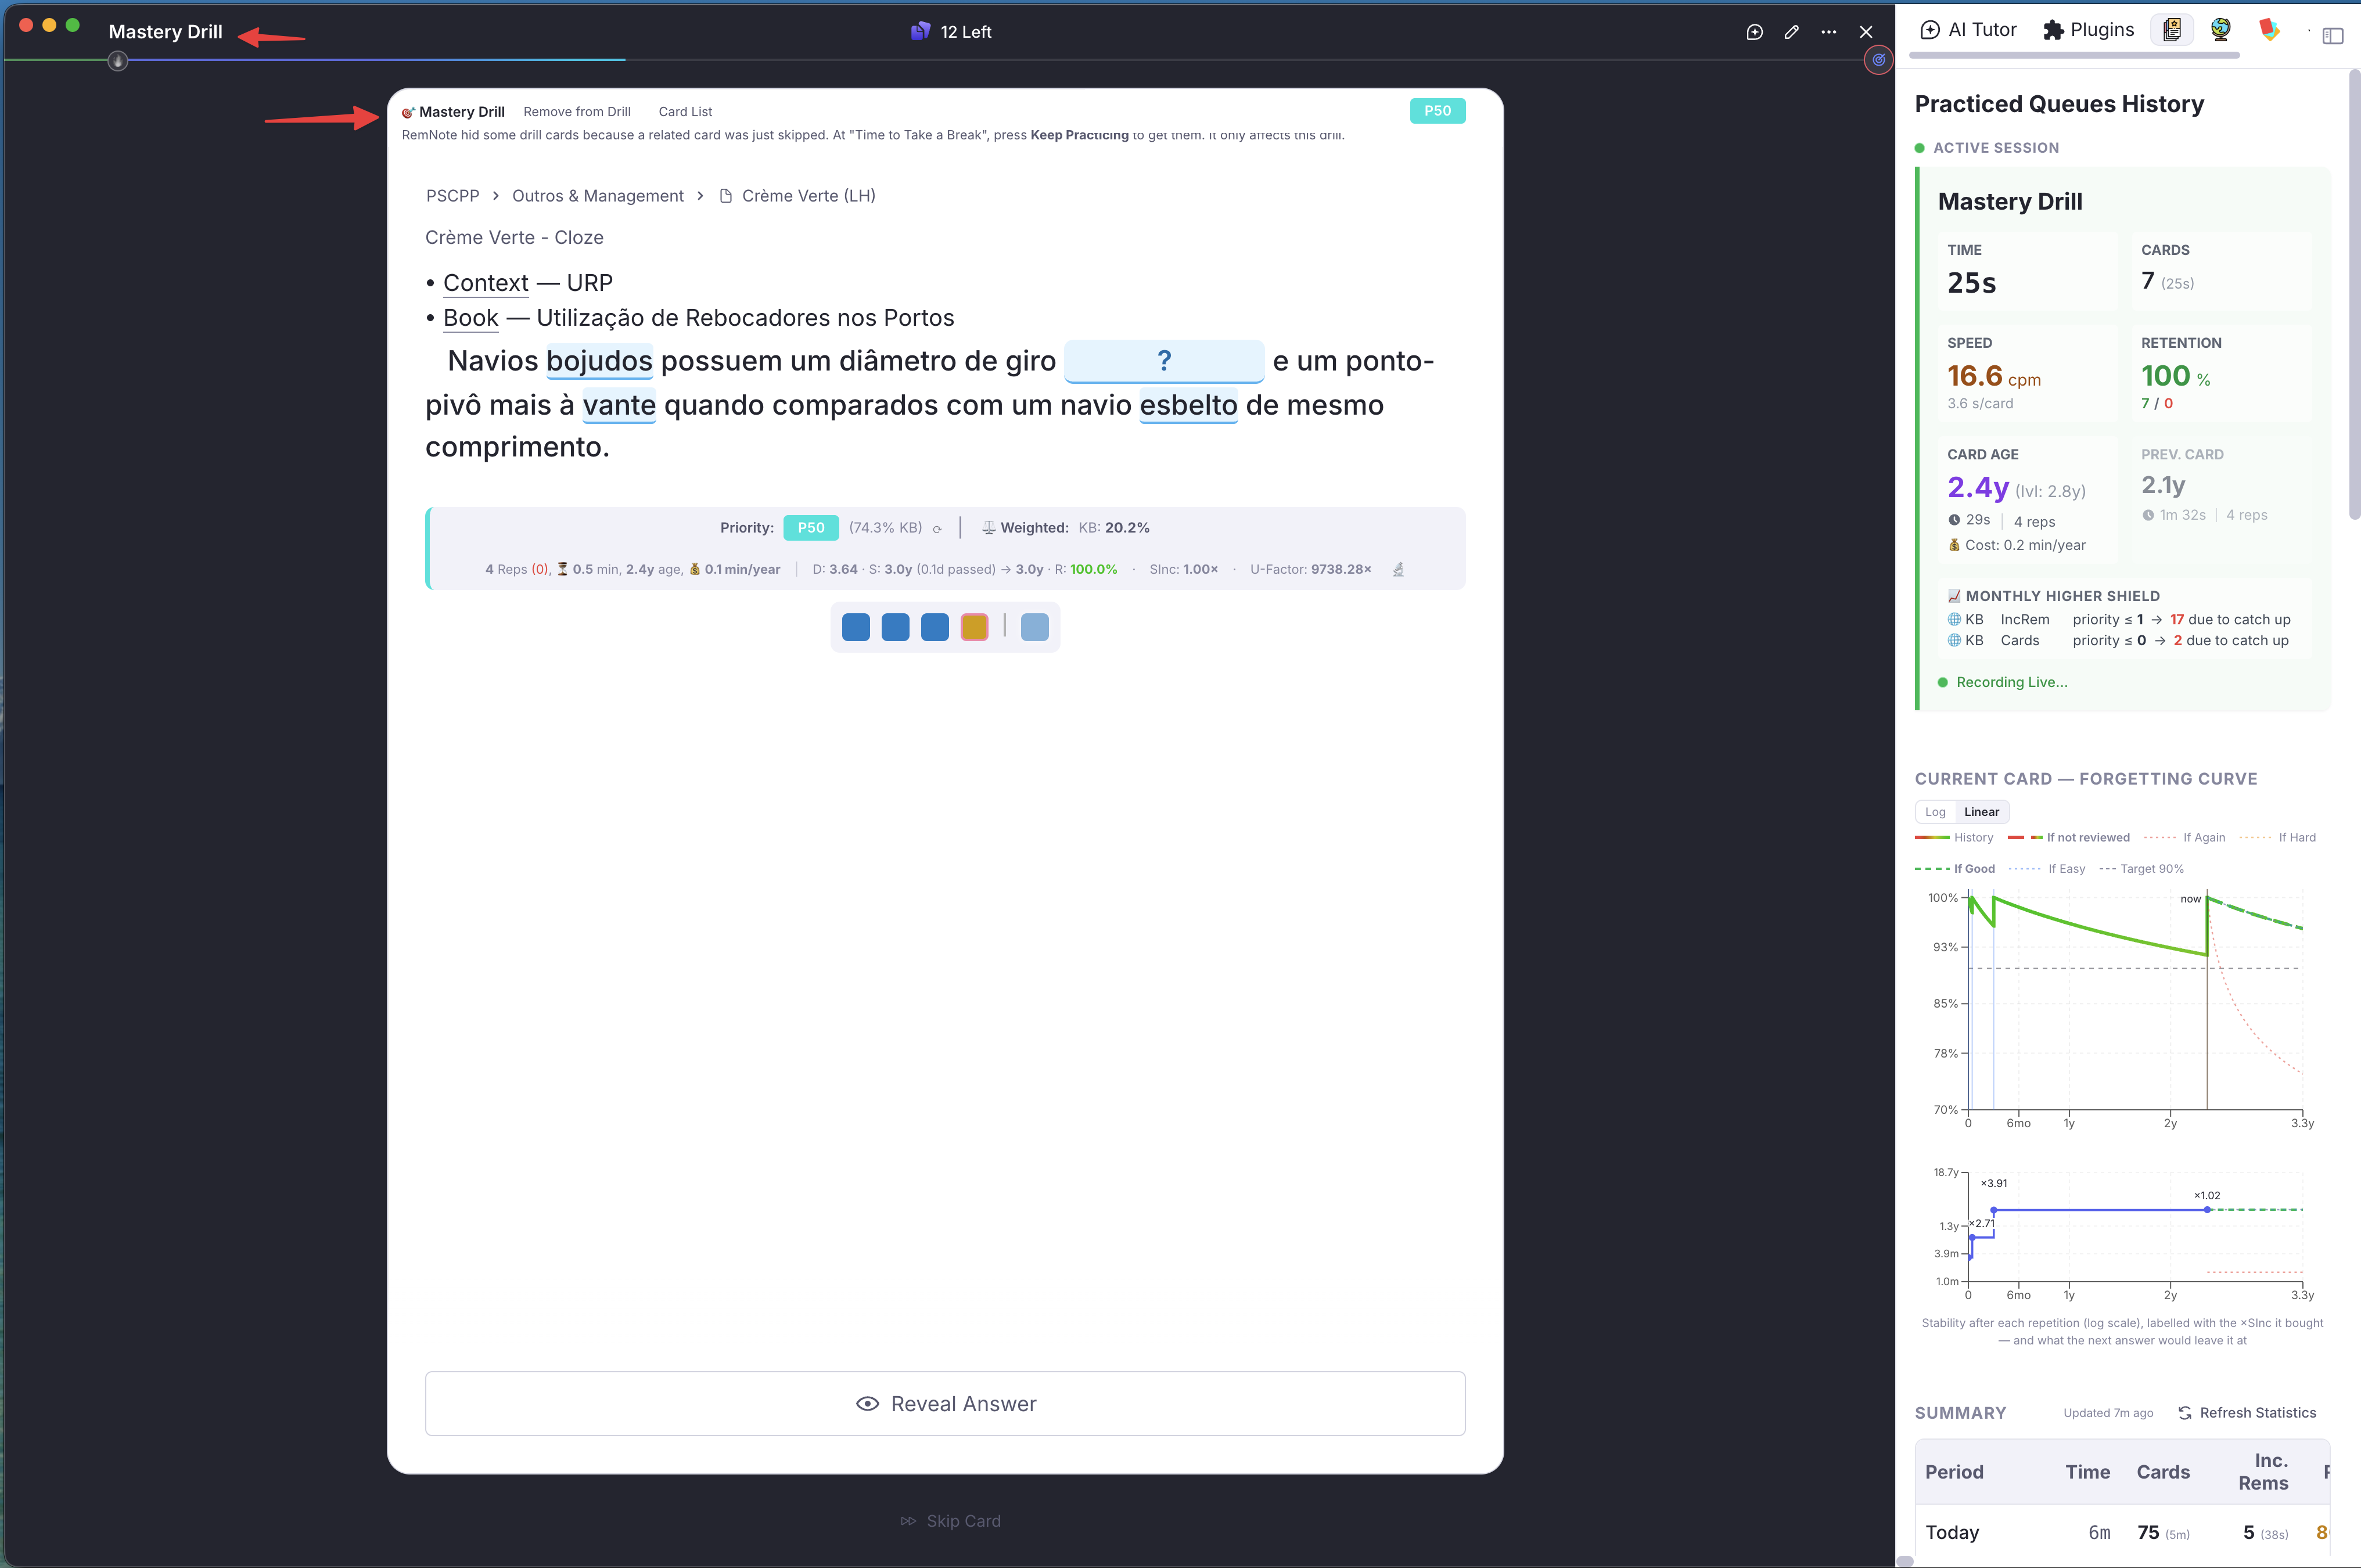The width and height of the screenshot is (2361, 1568).
Task: Toggle the If not reviewed legend series
Action: click(2069, 838)
